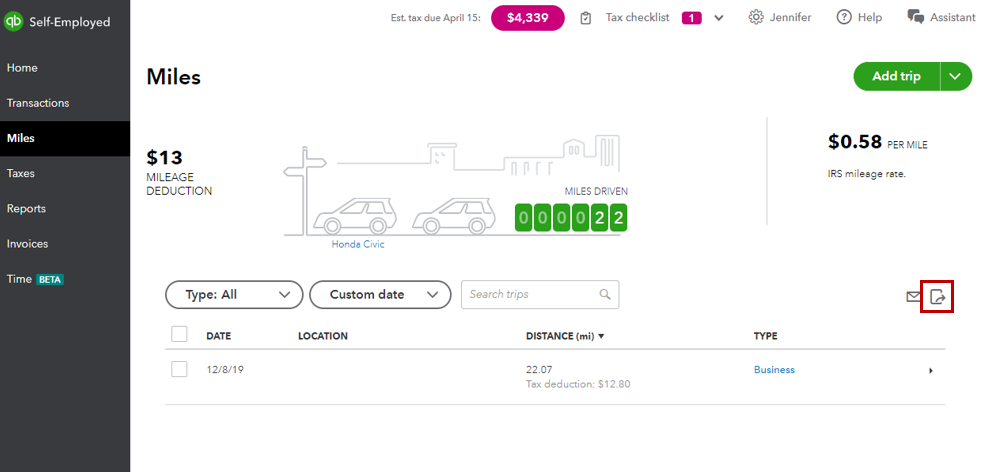Viewport: 1001px width, 472px height.
Task: Open the Tax checklist link
Action: coord(638,17)
